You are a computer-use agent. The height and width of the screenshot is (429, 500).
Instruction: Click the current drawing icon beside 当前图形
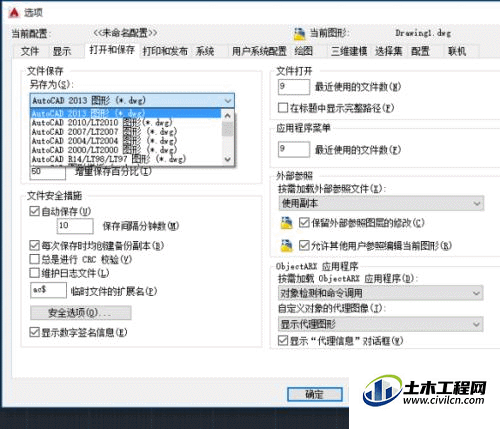point(299,33)
